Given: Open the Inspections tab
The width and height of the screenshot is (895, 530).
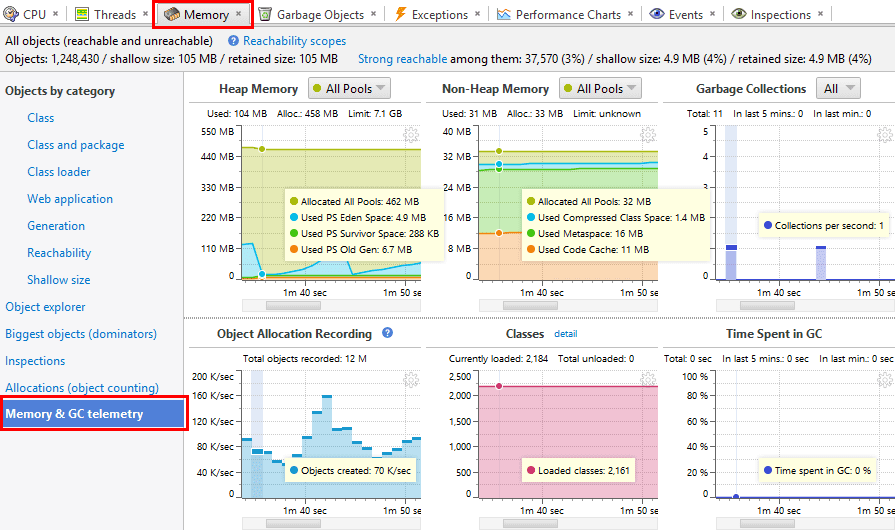Looking at the screenshot, I should [771, 14].
